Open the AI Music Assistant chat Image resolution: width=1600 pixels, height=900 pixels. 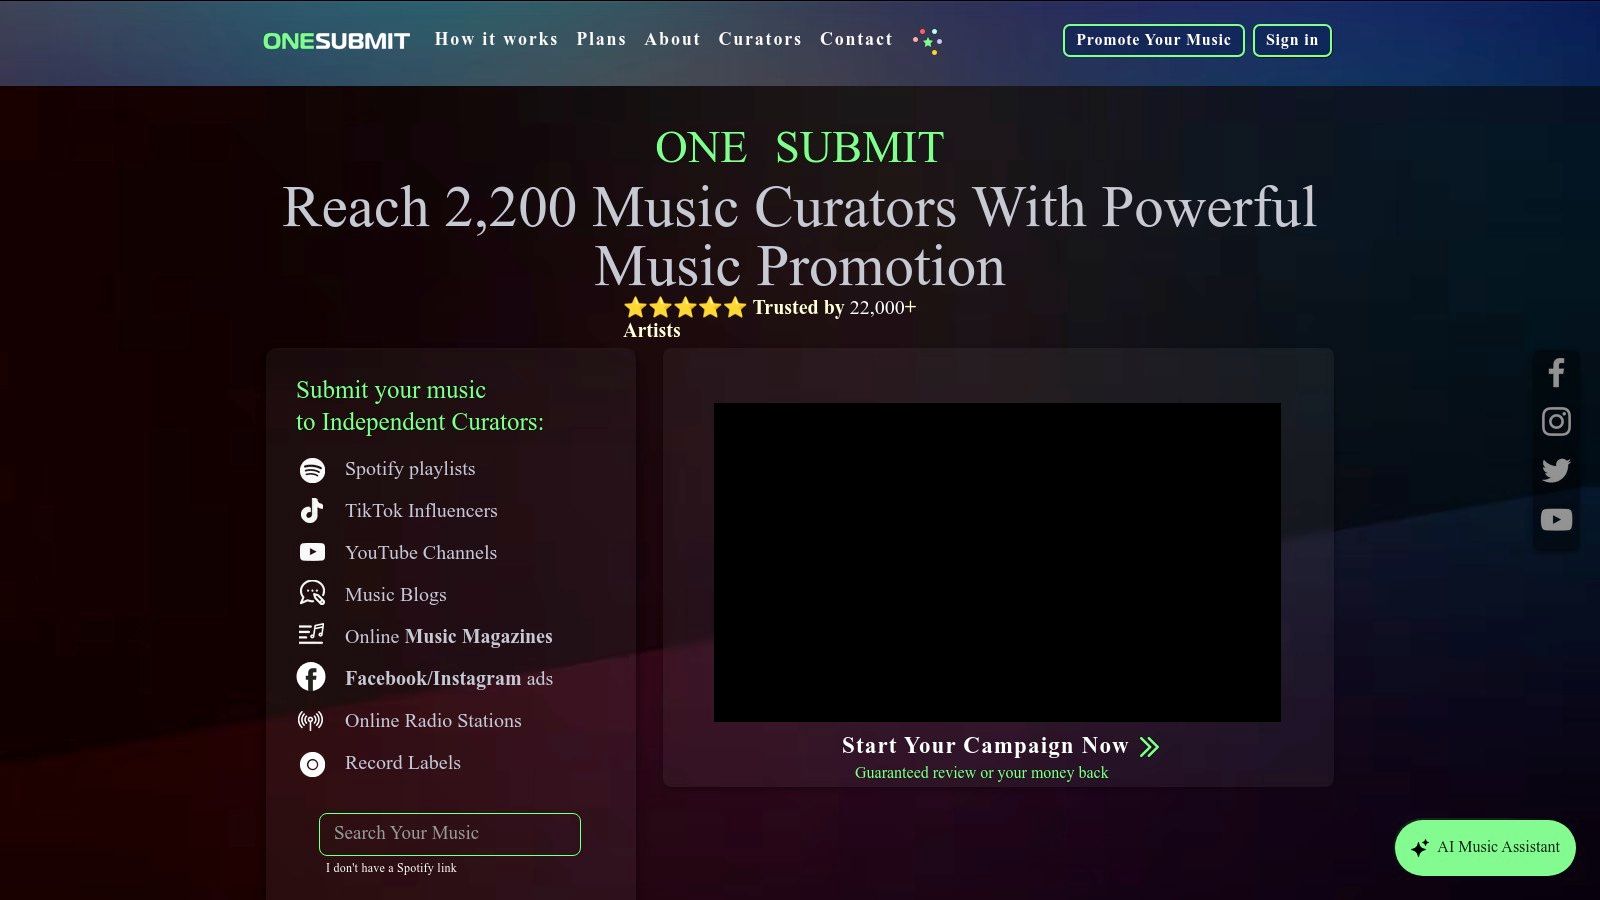1485,848
